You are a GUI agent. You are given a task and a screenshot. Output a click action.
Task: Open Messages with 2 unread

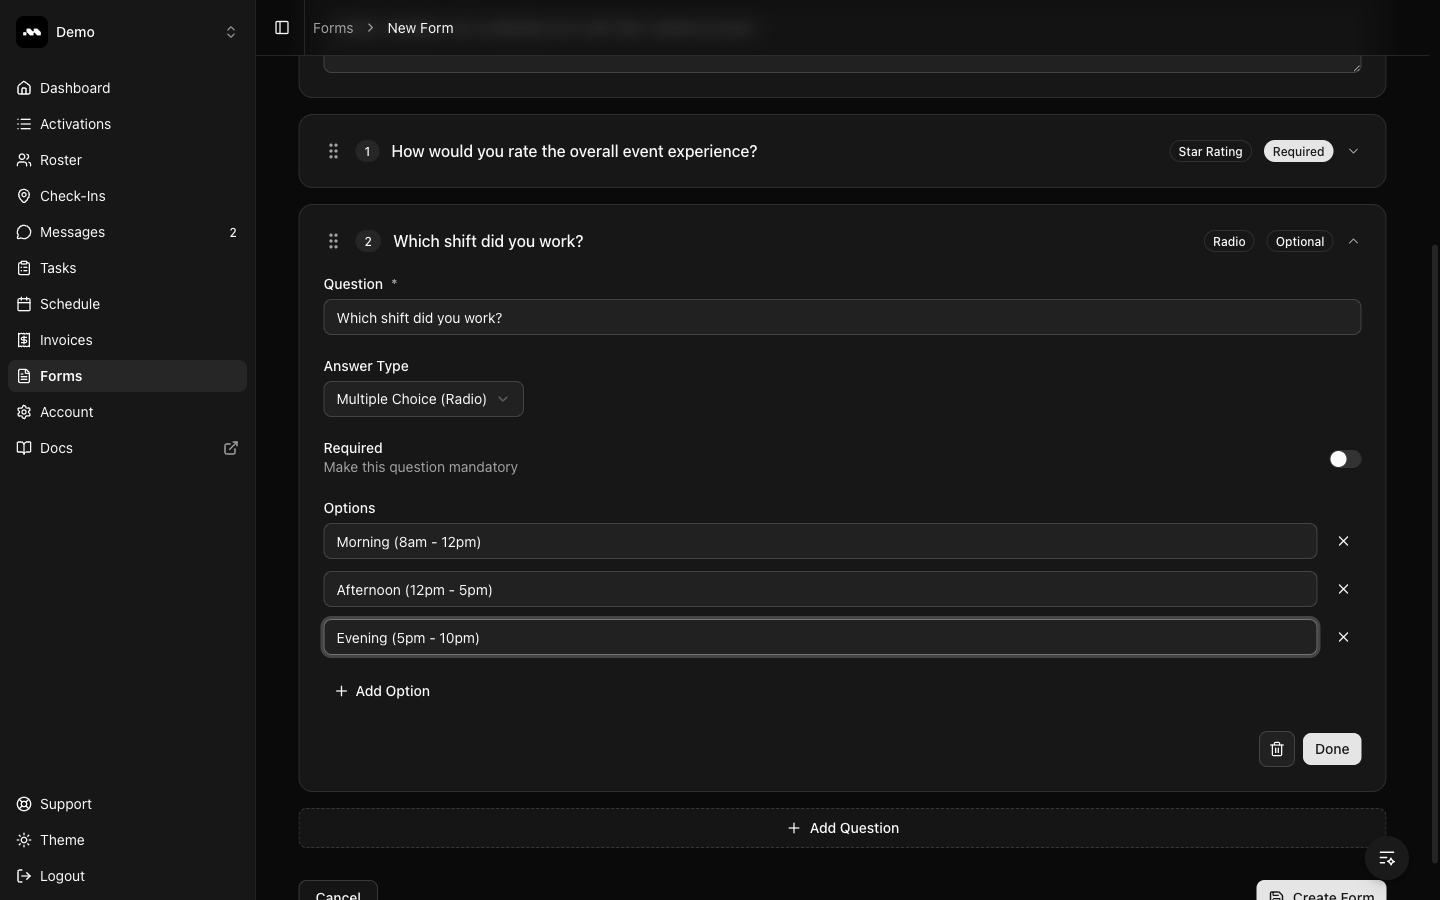coord(72,232)
